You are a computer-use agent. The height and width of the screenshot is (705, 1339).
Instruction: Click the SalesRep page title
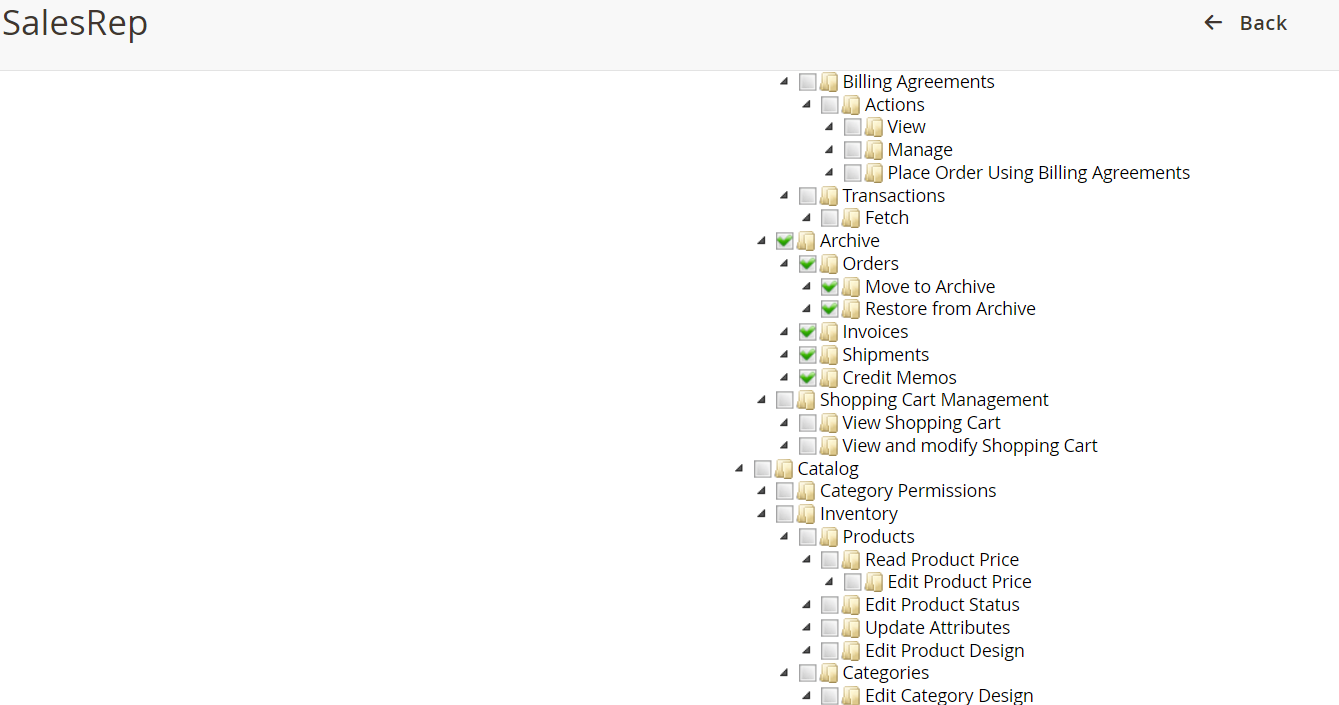coord(75,23)
